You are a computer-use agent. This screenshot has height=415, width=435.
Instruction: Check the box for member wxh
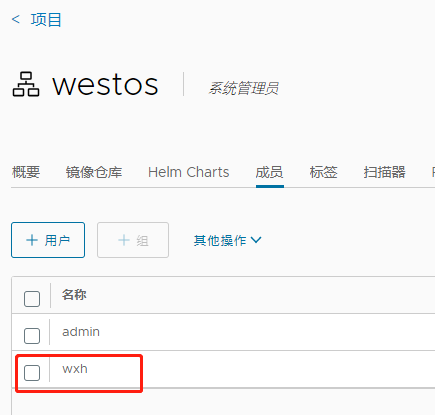[32, 373]
